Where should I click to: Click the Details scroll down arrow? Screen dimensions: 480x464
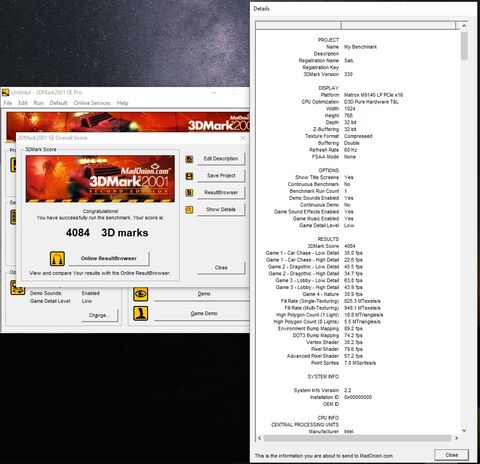pos(464,430)
